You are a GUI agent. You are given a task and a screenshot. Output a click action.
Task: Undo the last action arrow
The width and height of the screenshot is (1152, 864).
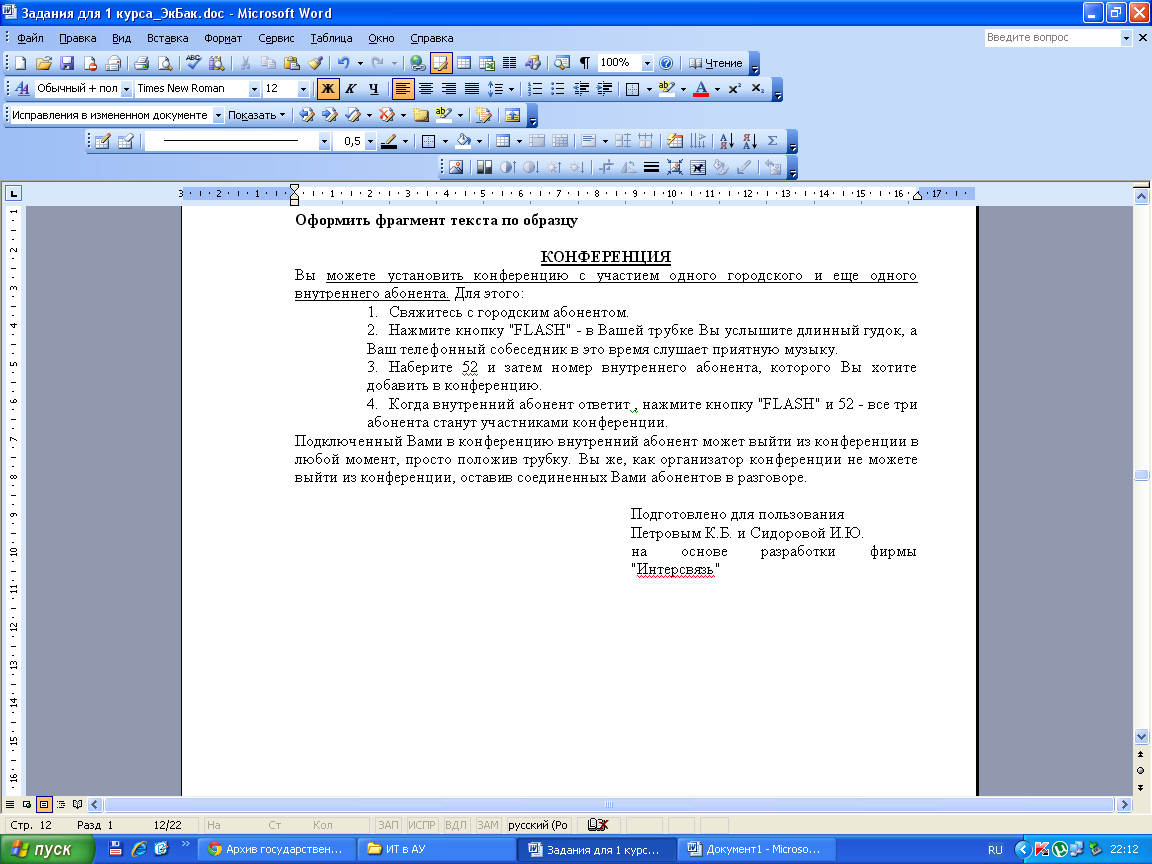(343, 63)
